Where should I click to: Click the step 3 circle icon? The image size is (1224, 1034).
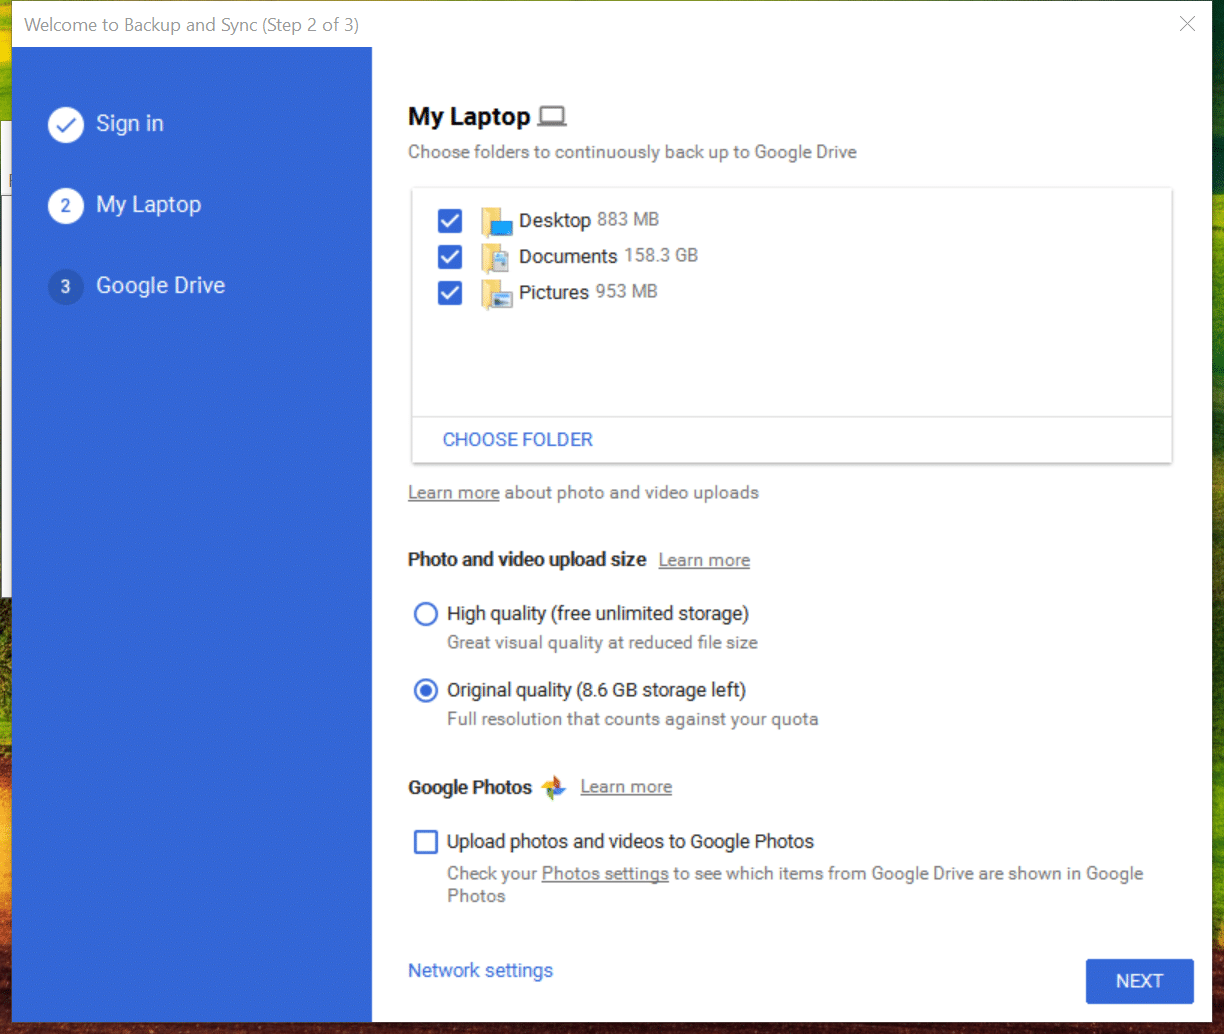[x=66, y=287]
